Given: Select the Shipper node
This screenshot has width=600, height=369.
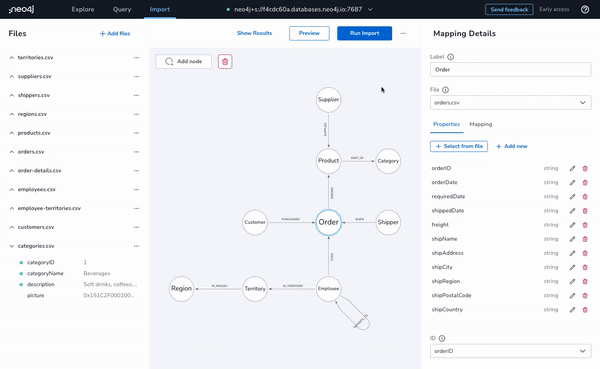Looking at the screenshot, I should (x=388, y=222).
